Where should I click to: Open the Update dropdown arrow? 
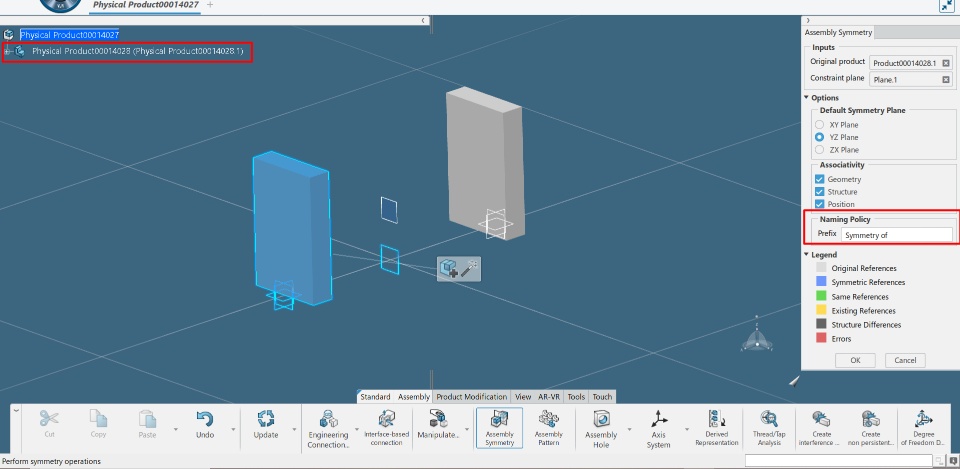(294, 429)
